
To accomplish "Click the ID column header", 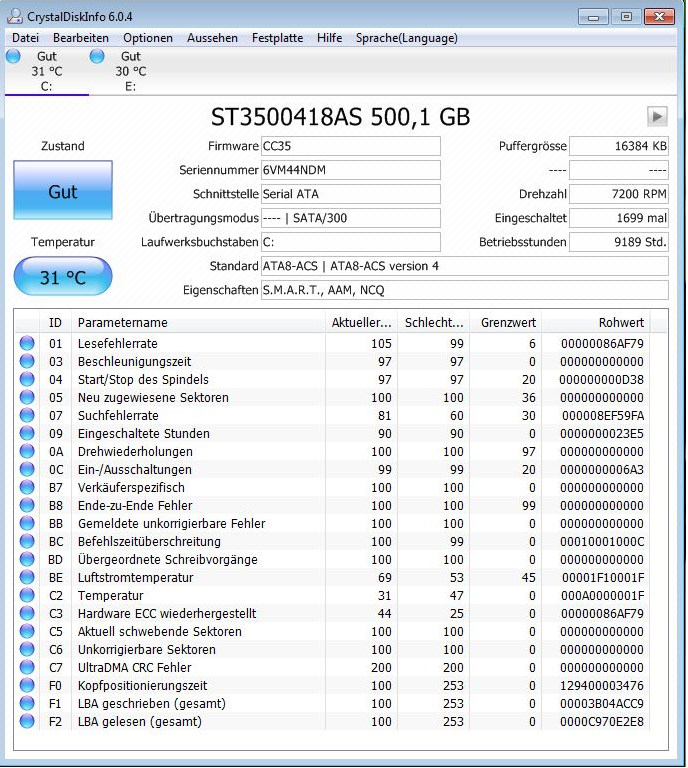I will 55,323.
